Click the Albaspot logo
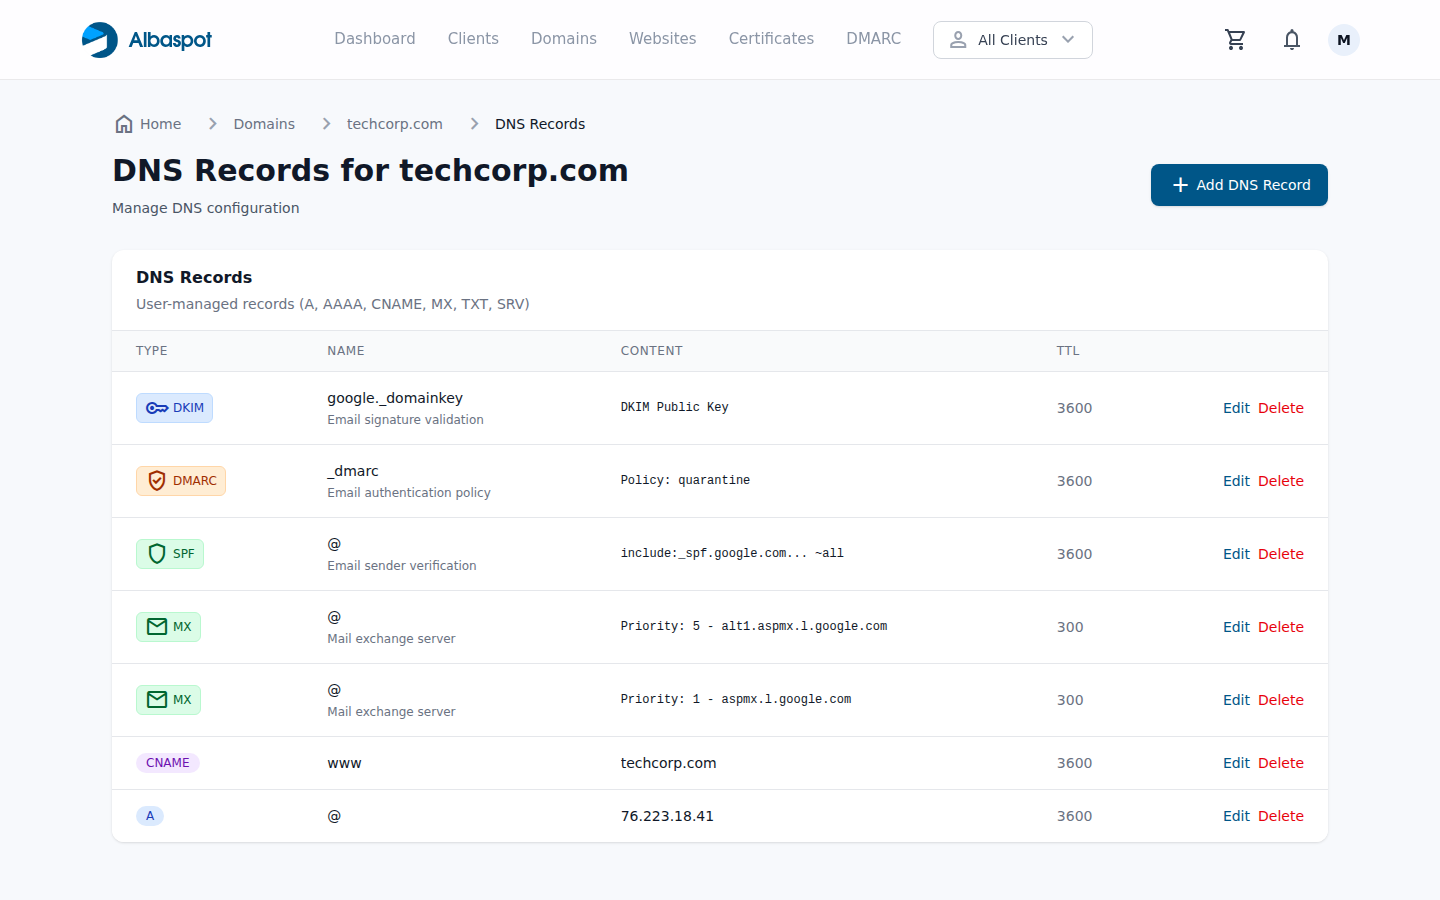The width and height of the screenshot is (1440, 900). [x=146, y=39]
